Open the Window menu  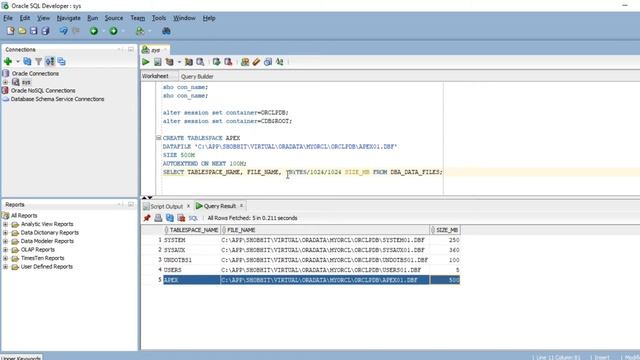184,18
